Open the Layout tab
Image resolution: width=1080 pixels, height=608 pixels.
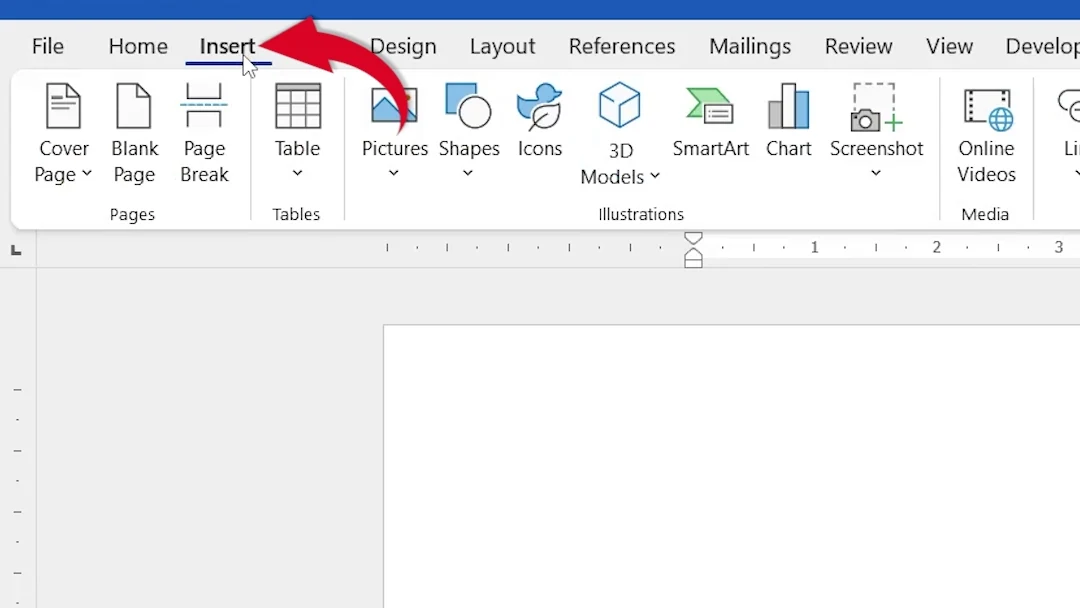coord(502,46)
